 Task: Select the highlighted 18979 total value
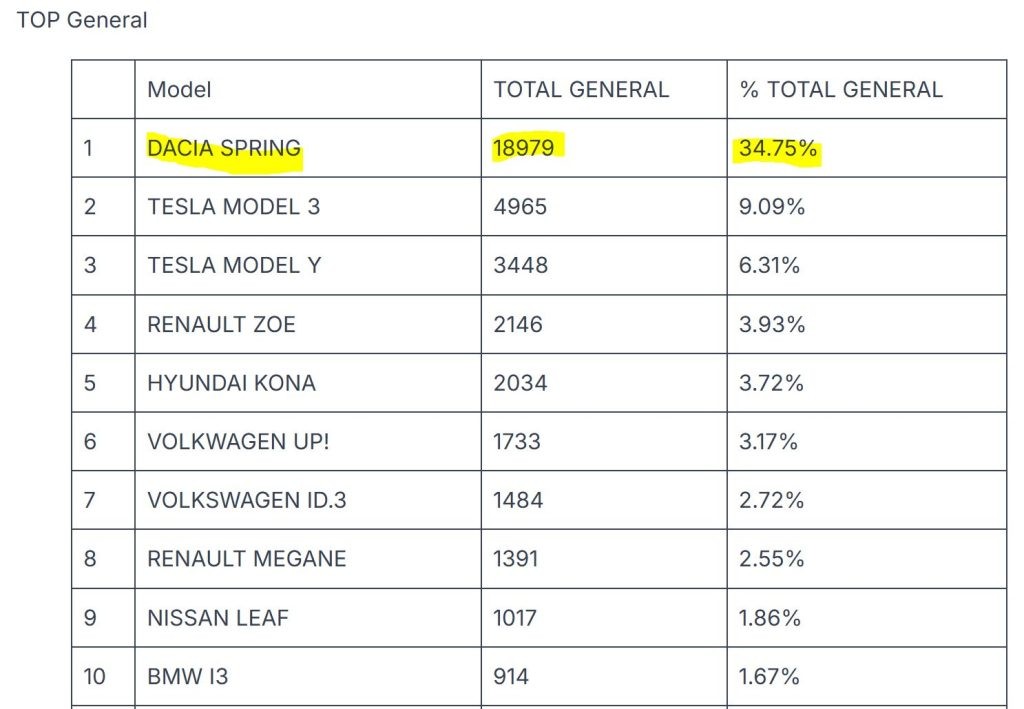click(529, 148)
